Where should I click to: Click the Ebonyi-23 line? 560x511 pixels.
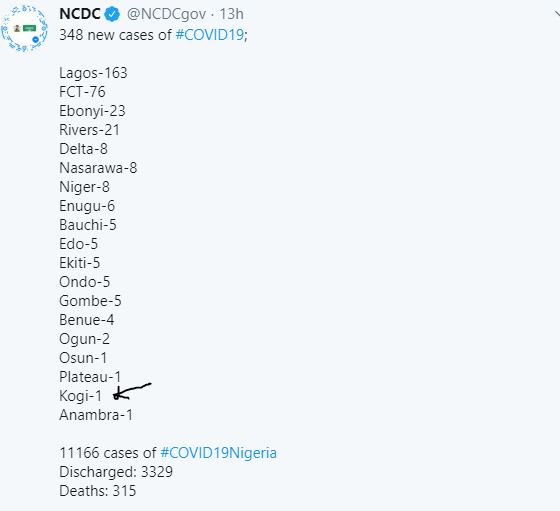[x=92, y=111]
